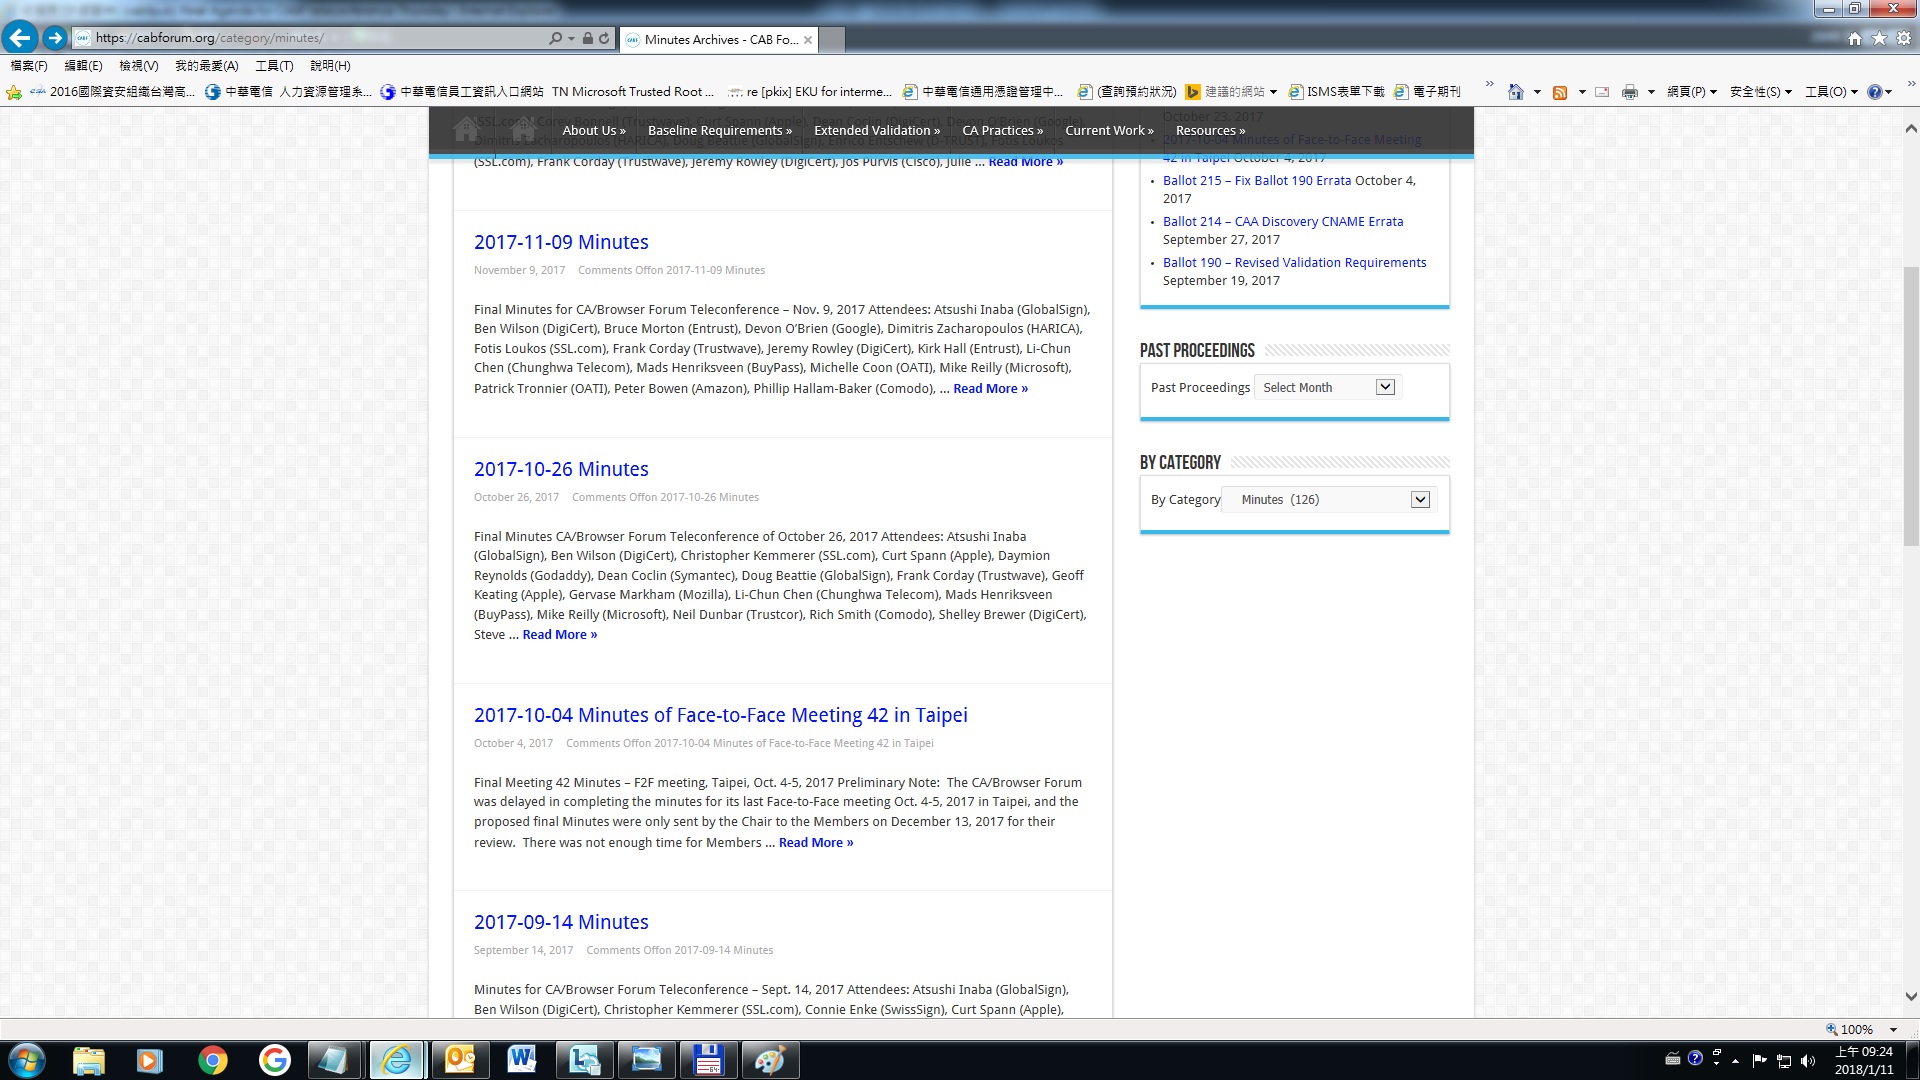This screenshot has width=1920, height=1080.
Task: Open IE Tools gear icon at top right
Action: (x=1904, y=38)
